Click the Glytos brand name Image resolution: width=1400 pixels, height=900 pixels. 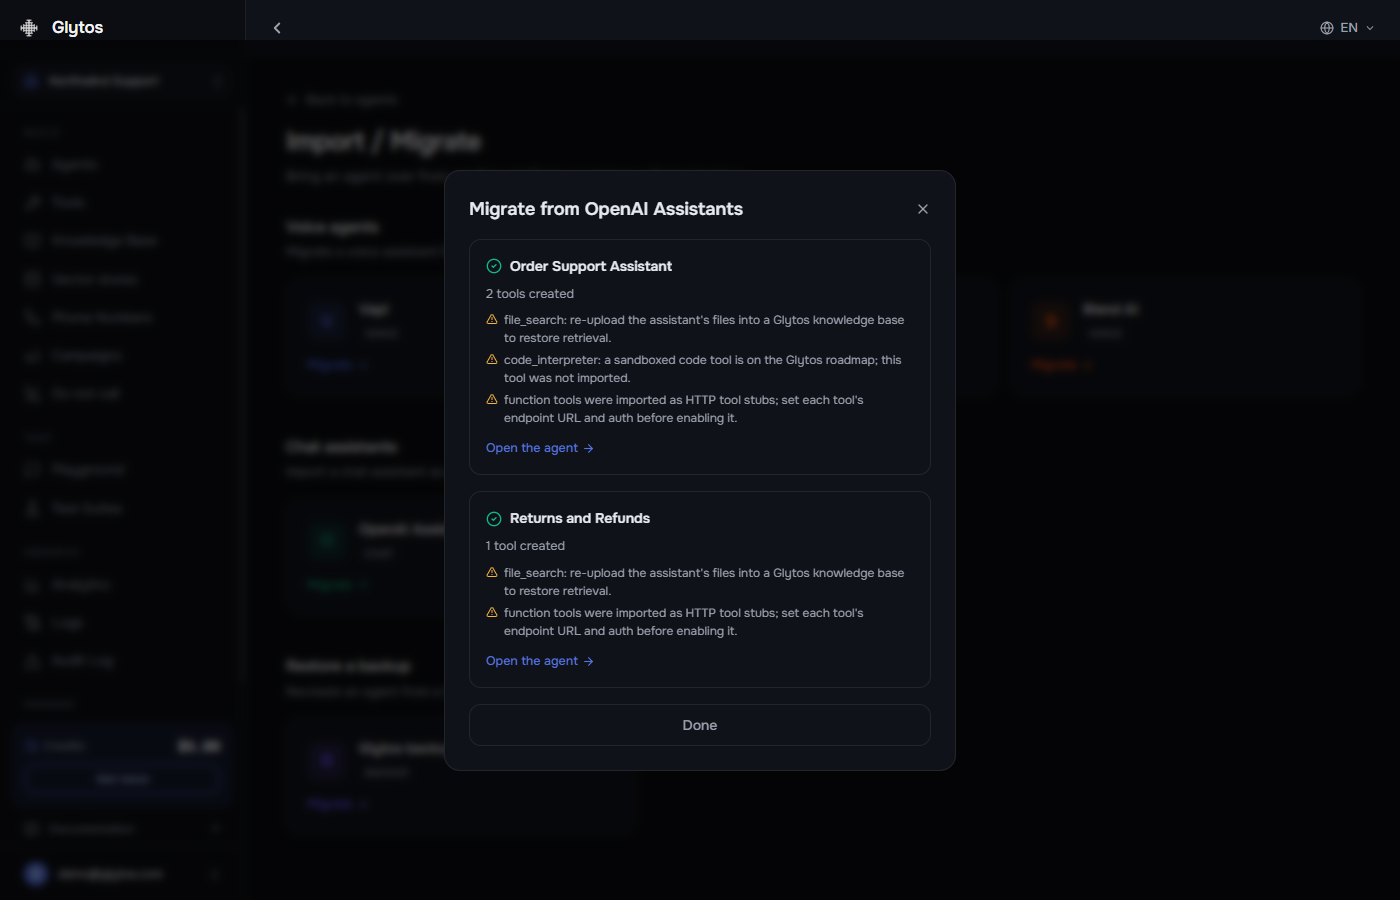pyautogui.click(x=78, y=28)
